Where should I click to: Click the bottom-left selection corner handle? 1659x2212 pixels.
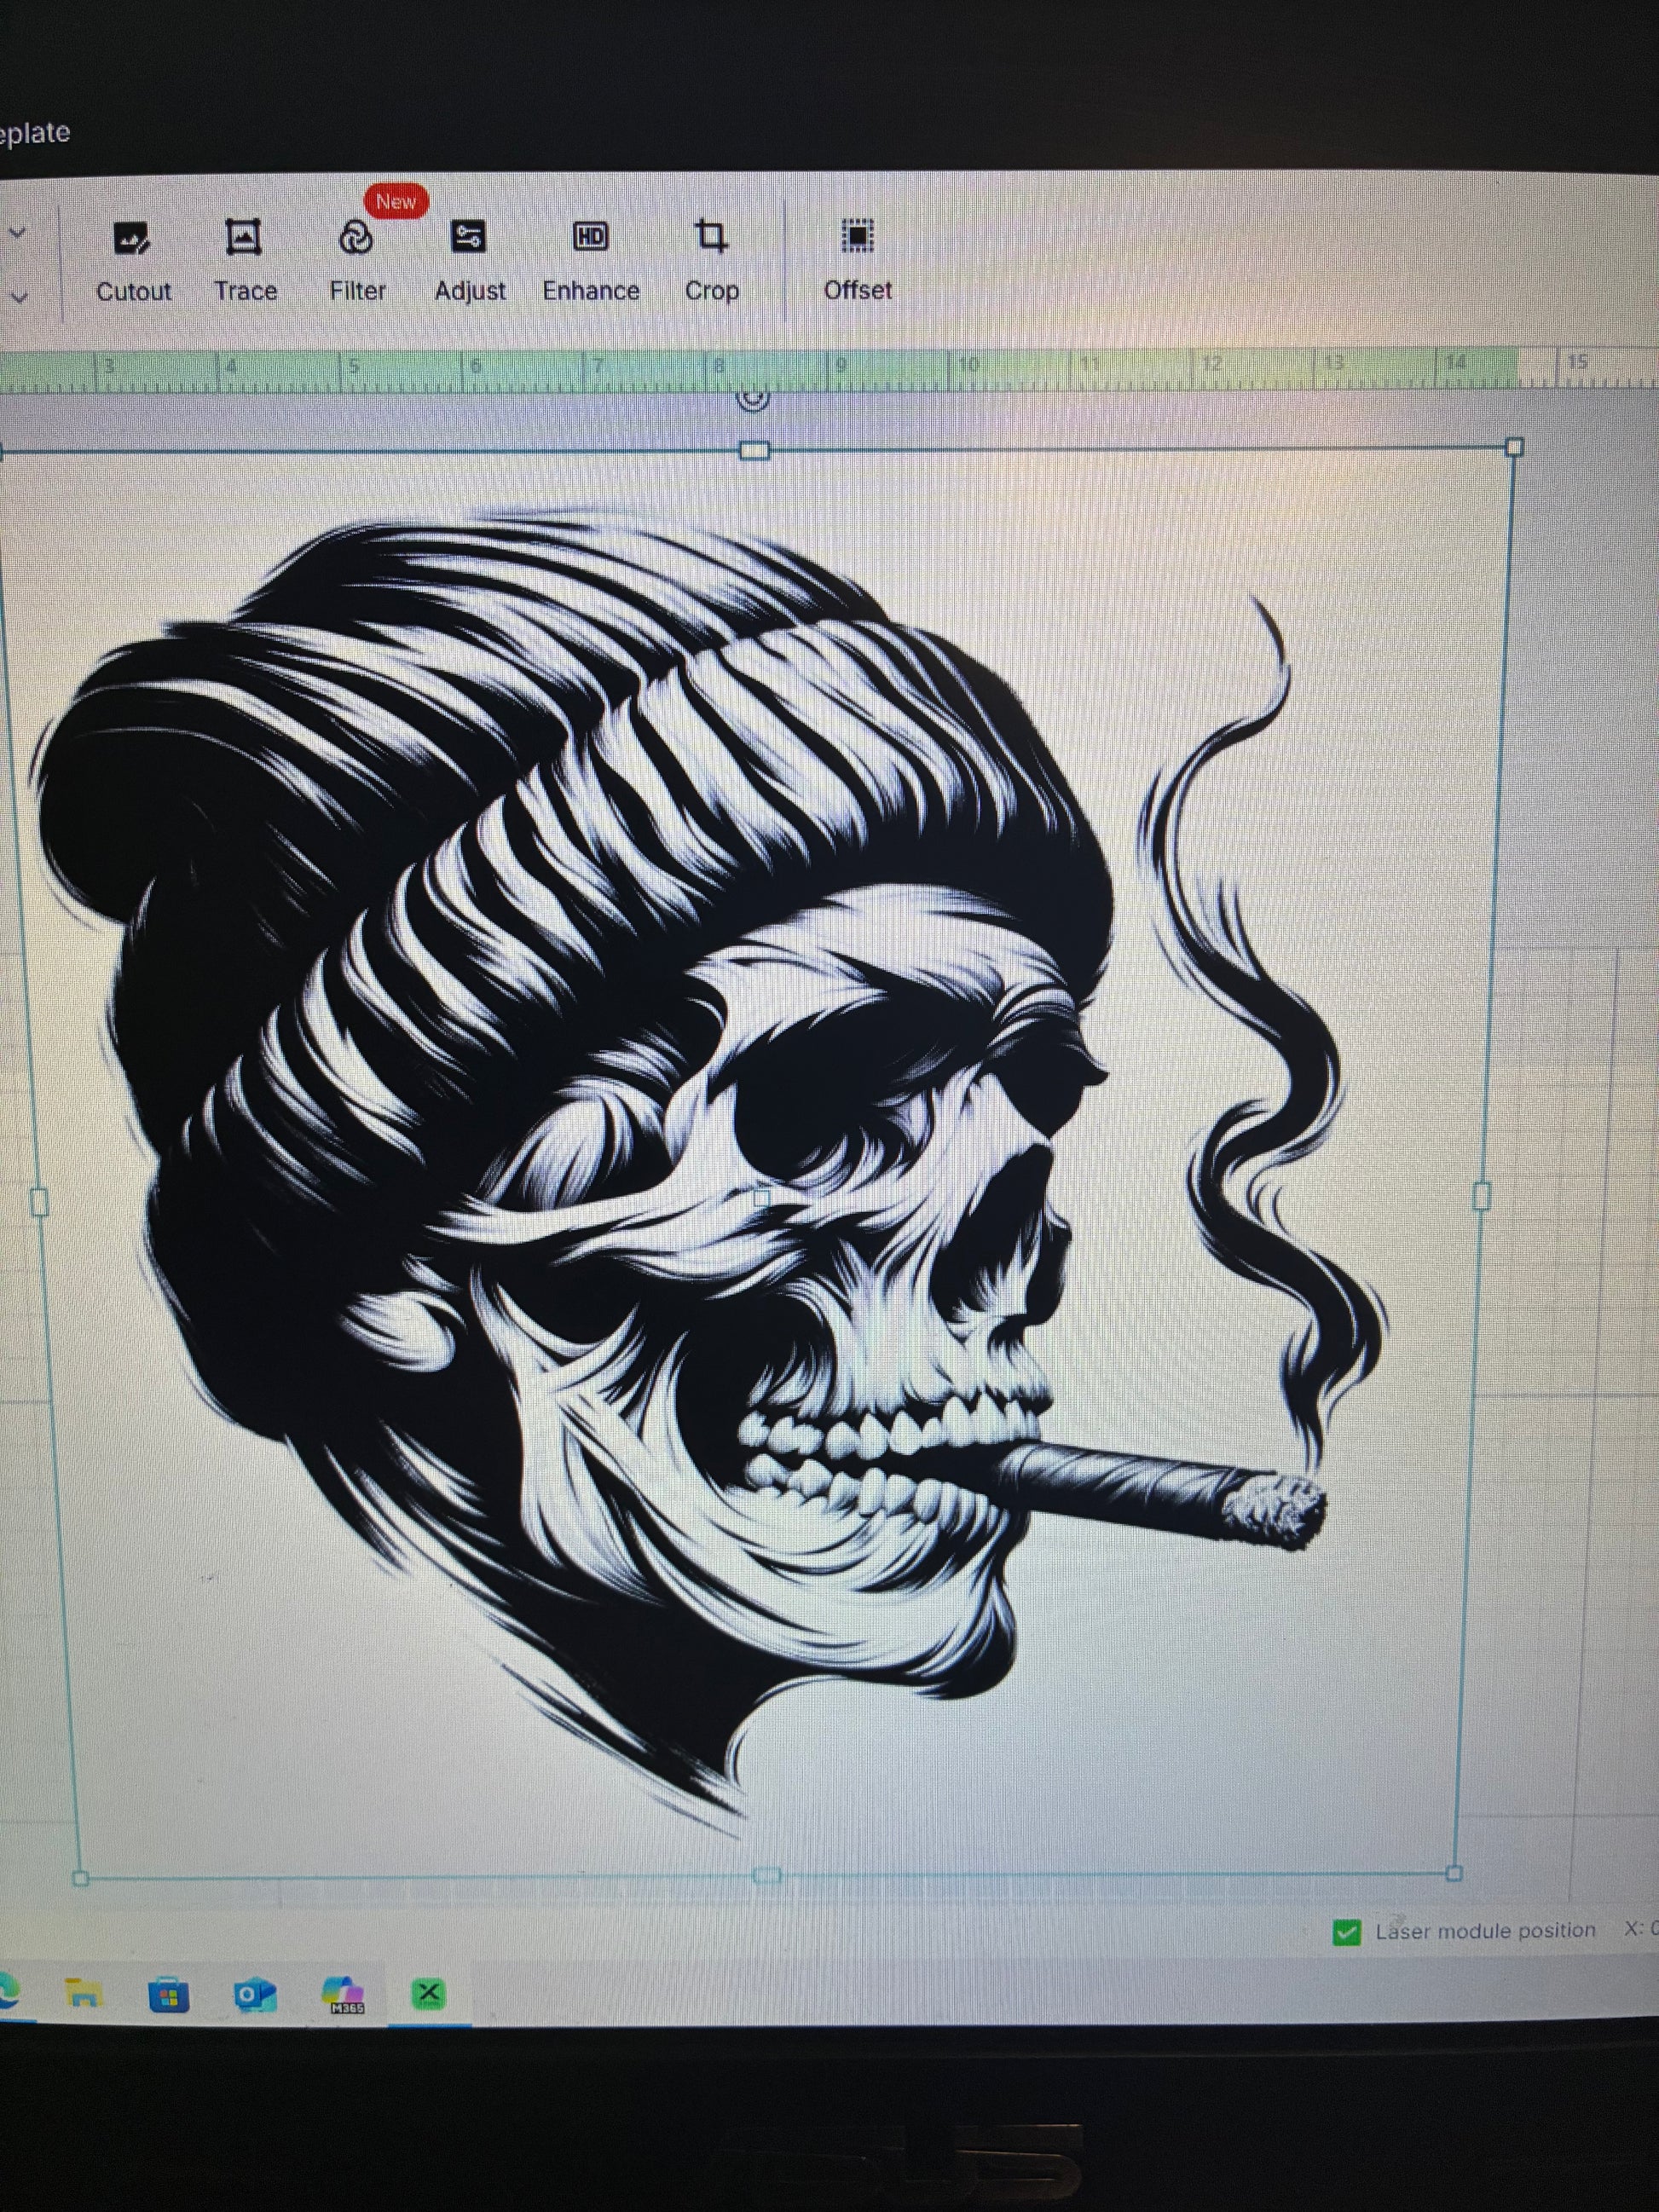(81, 1879)
